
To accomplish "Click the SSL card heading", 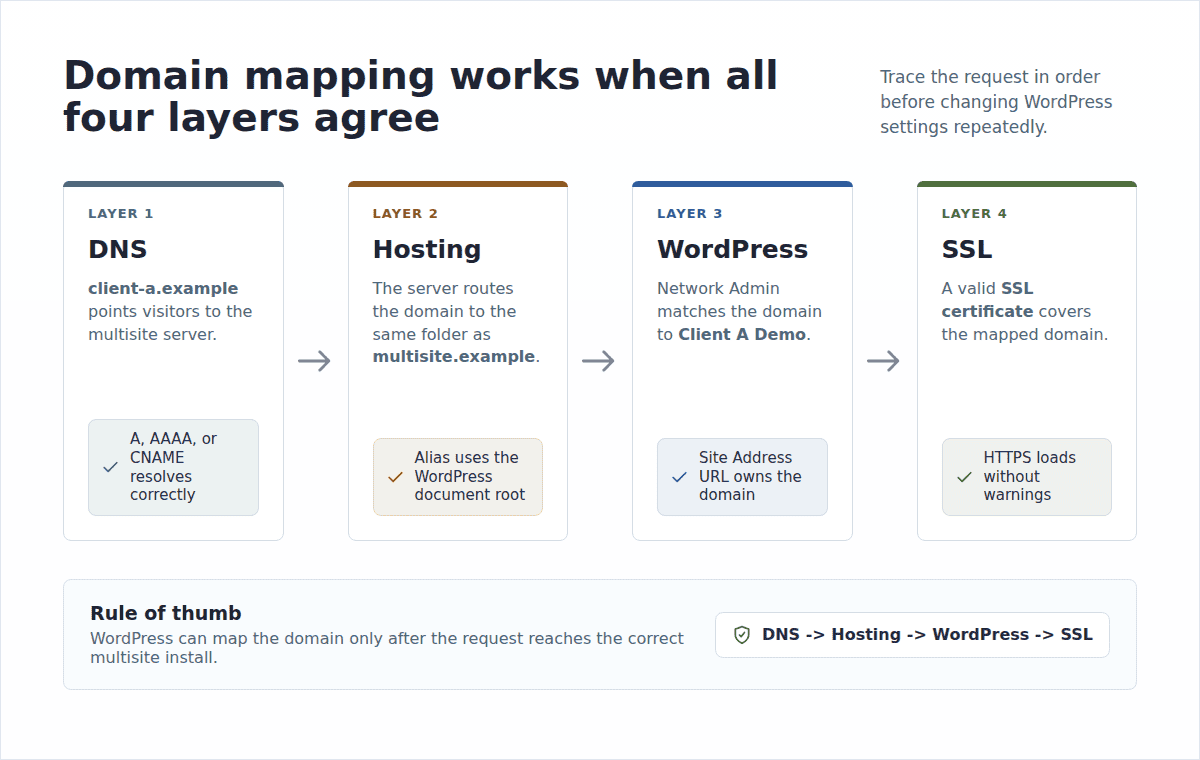I will [x=967, y=249].
